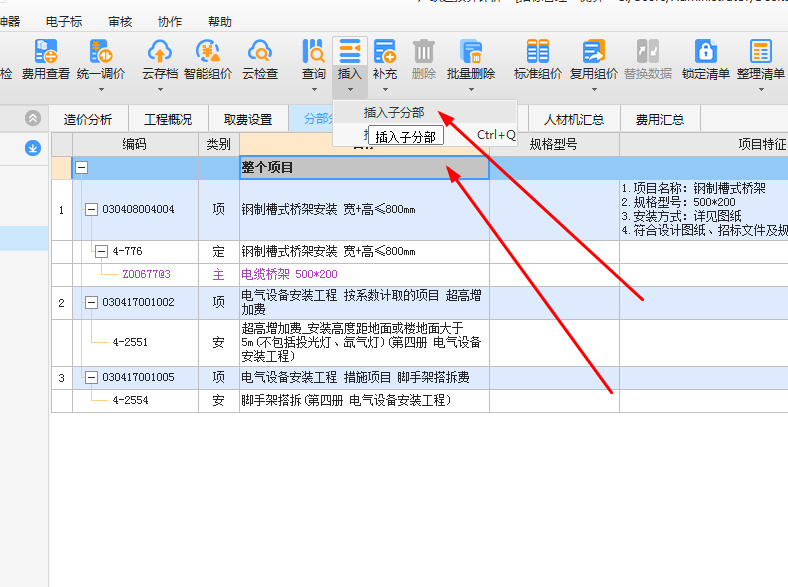This screenshot has width=788, height=587.
Task: Click the blue download arrow button
Action: coord(33,148)
